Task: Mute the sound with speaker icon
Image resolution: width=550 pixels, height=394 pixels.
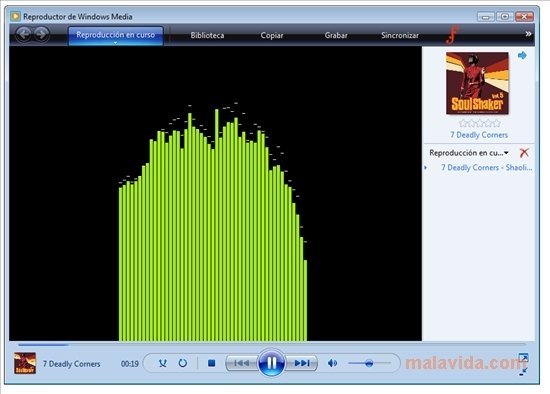Action: click(x=332, y=363)
